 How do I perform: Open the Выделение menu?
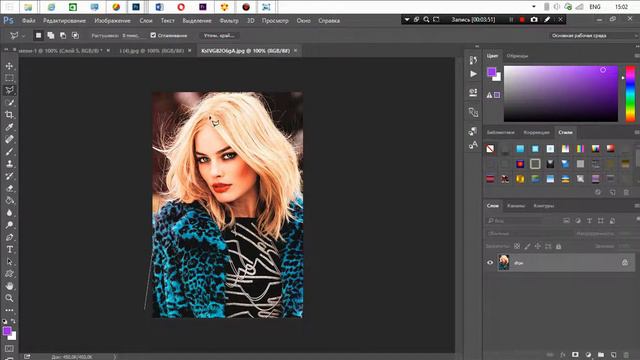tap(197, 20)
